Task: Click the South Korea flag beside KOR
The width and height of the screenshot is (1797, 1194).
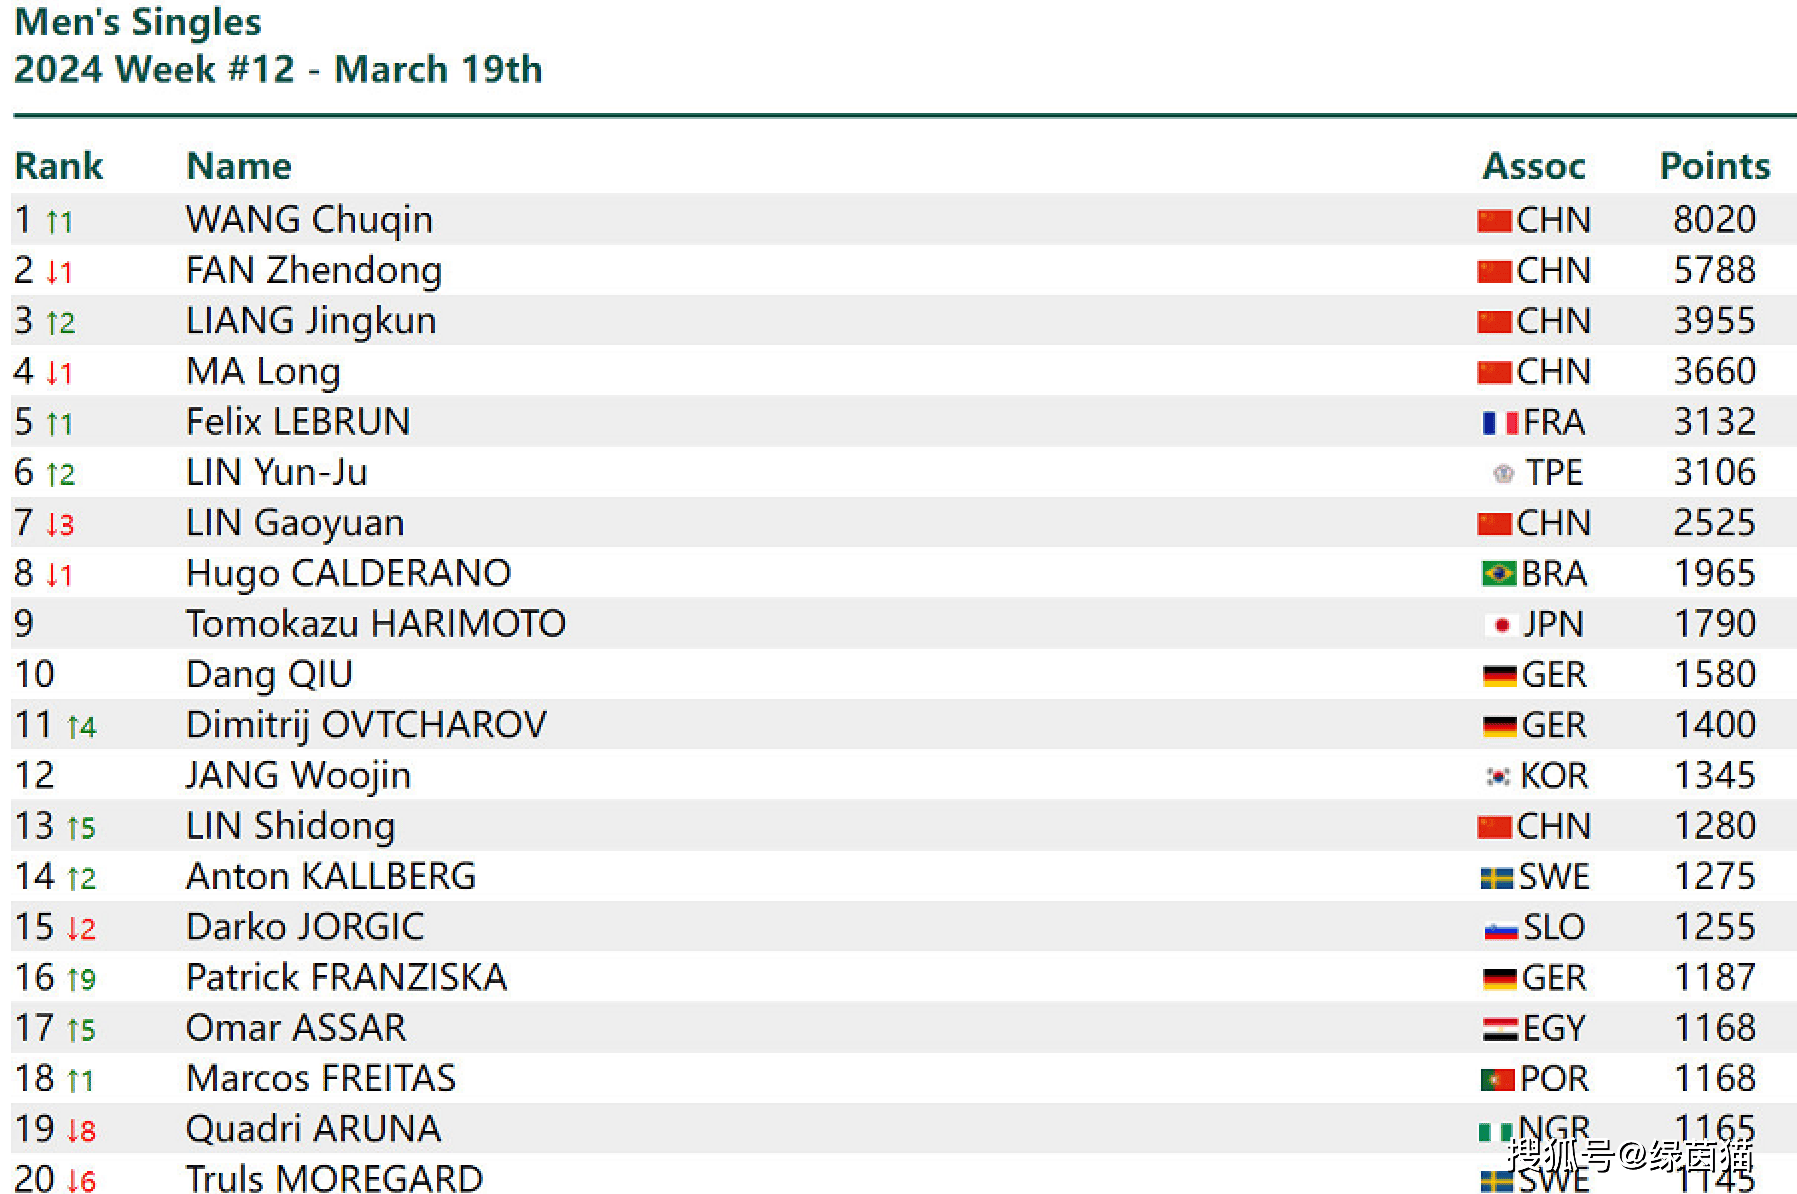Action: tap(1498, 777)
